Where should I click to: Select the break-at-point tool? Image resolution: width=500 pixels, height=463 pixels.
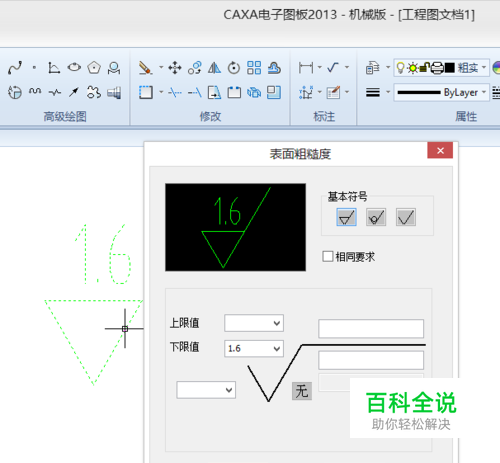coord(175,92)
